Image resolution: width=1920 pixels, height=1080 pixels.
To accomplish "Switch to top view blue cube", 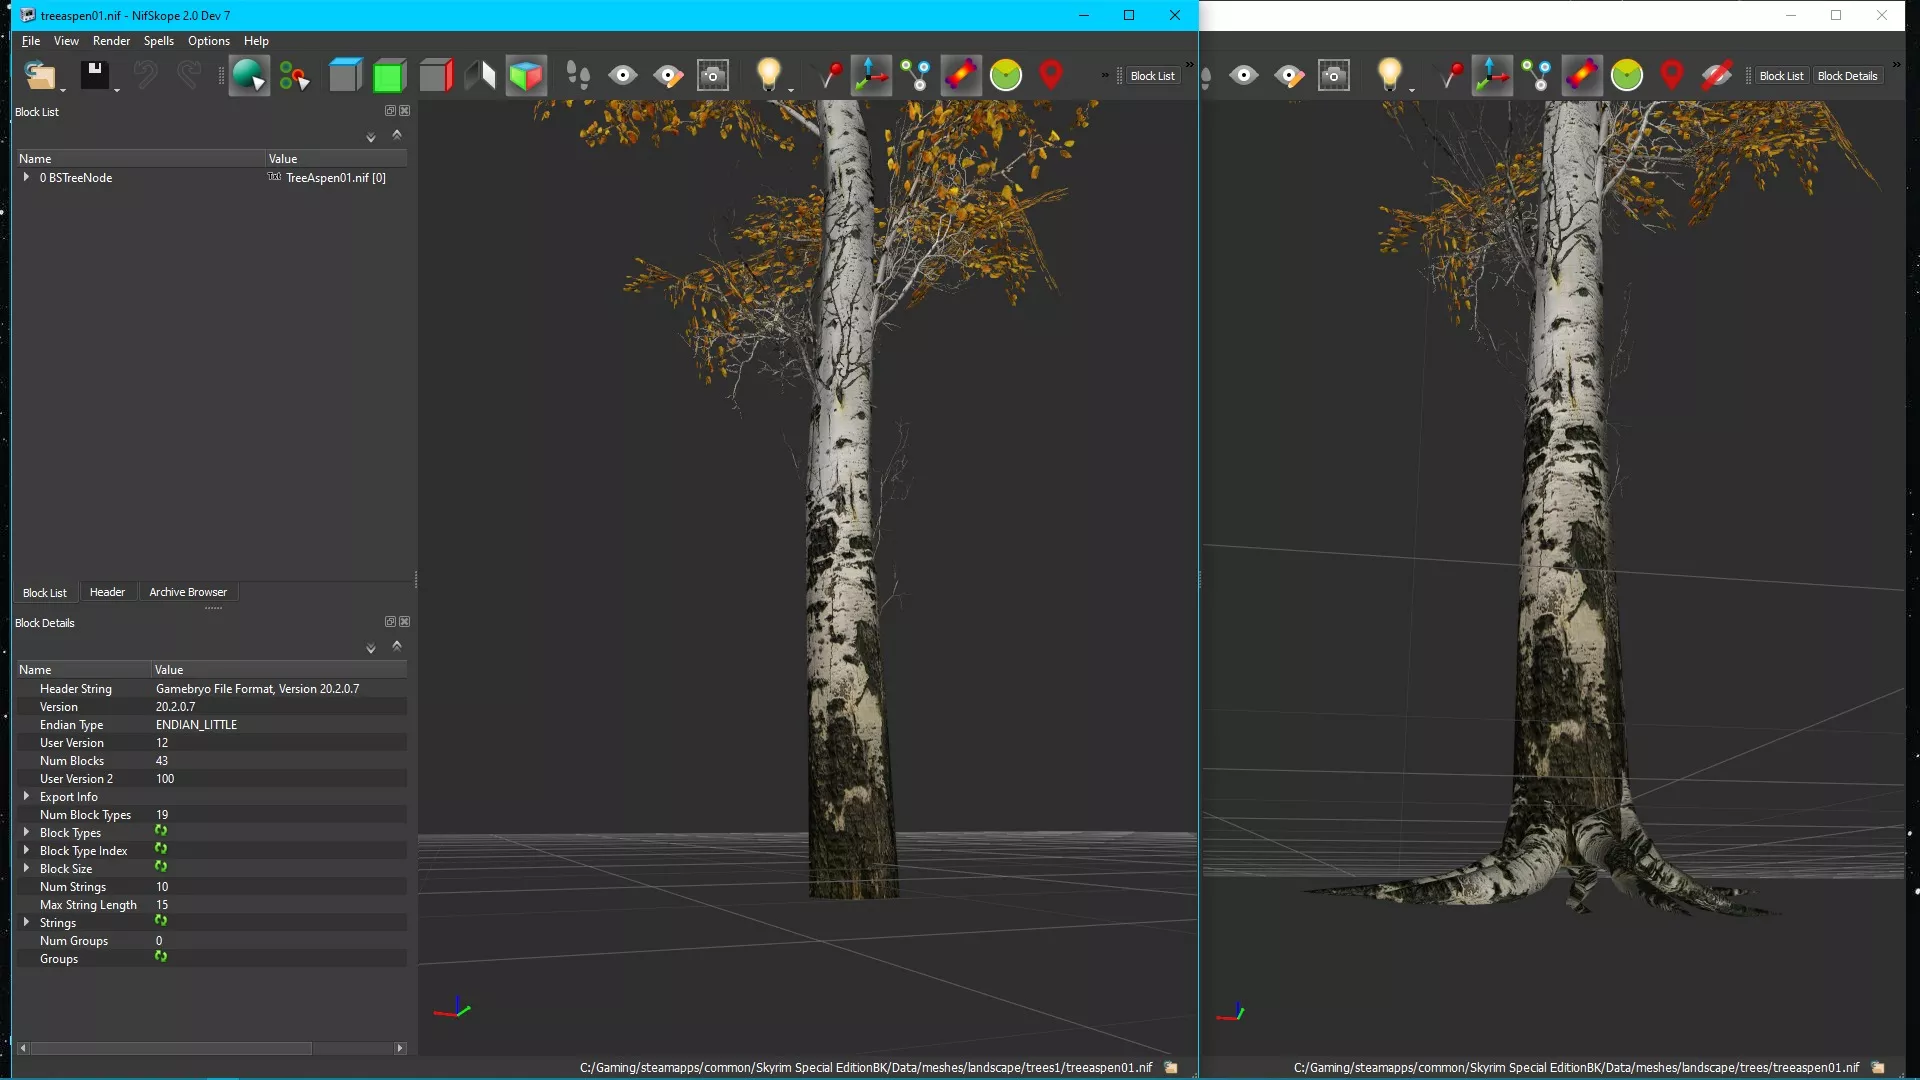I will click(345, 75).
